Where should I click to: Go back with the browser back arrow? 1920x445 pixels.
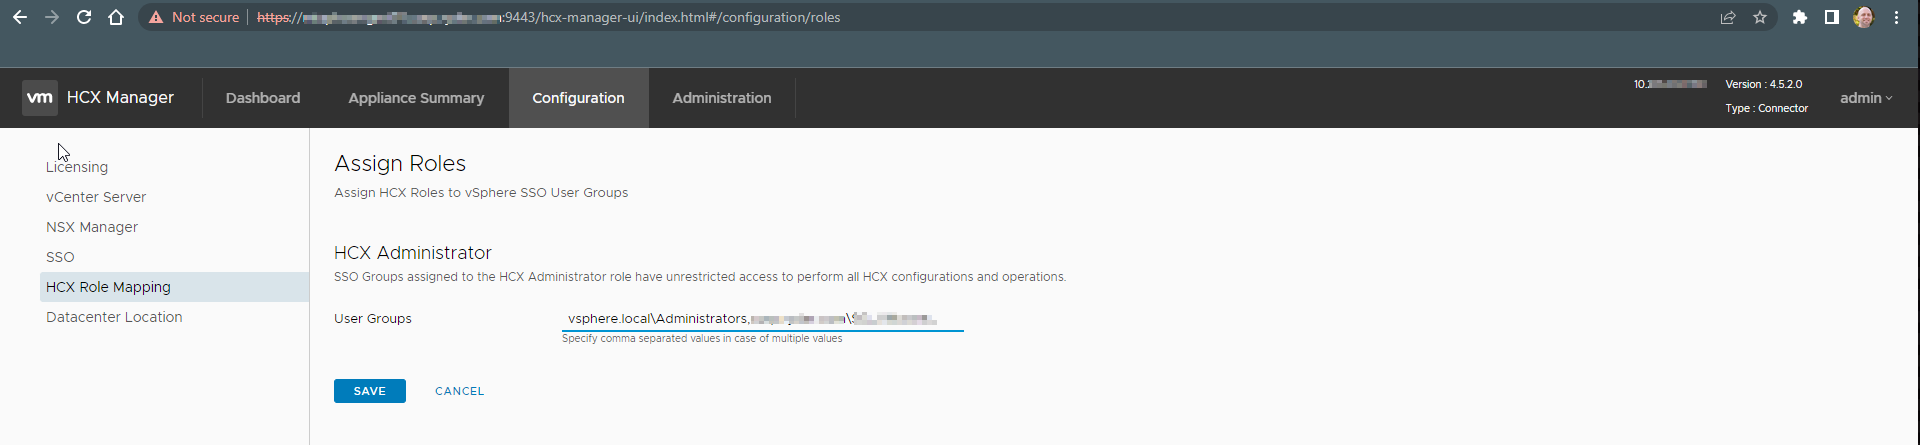(20, 17)
